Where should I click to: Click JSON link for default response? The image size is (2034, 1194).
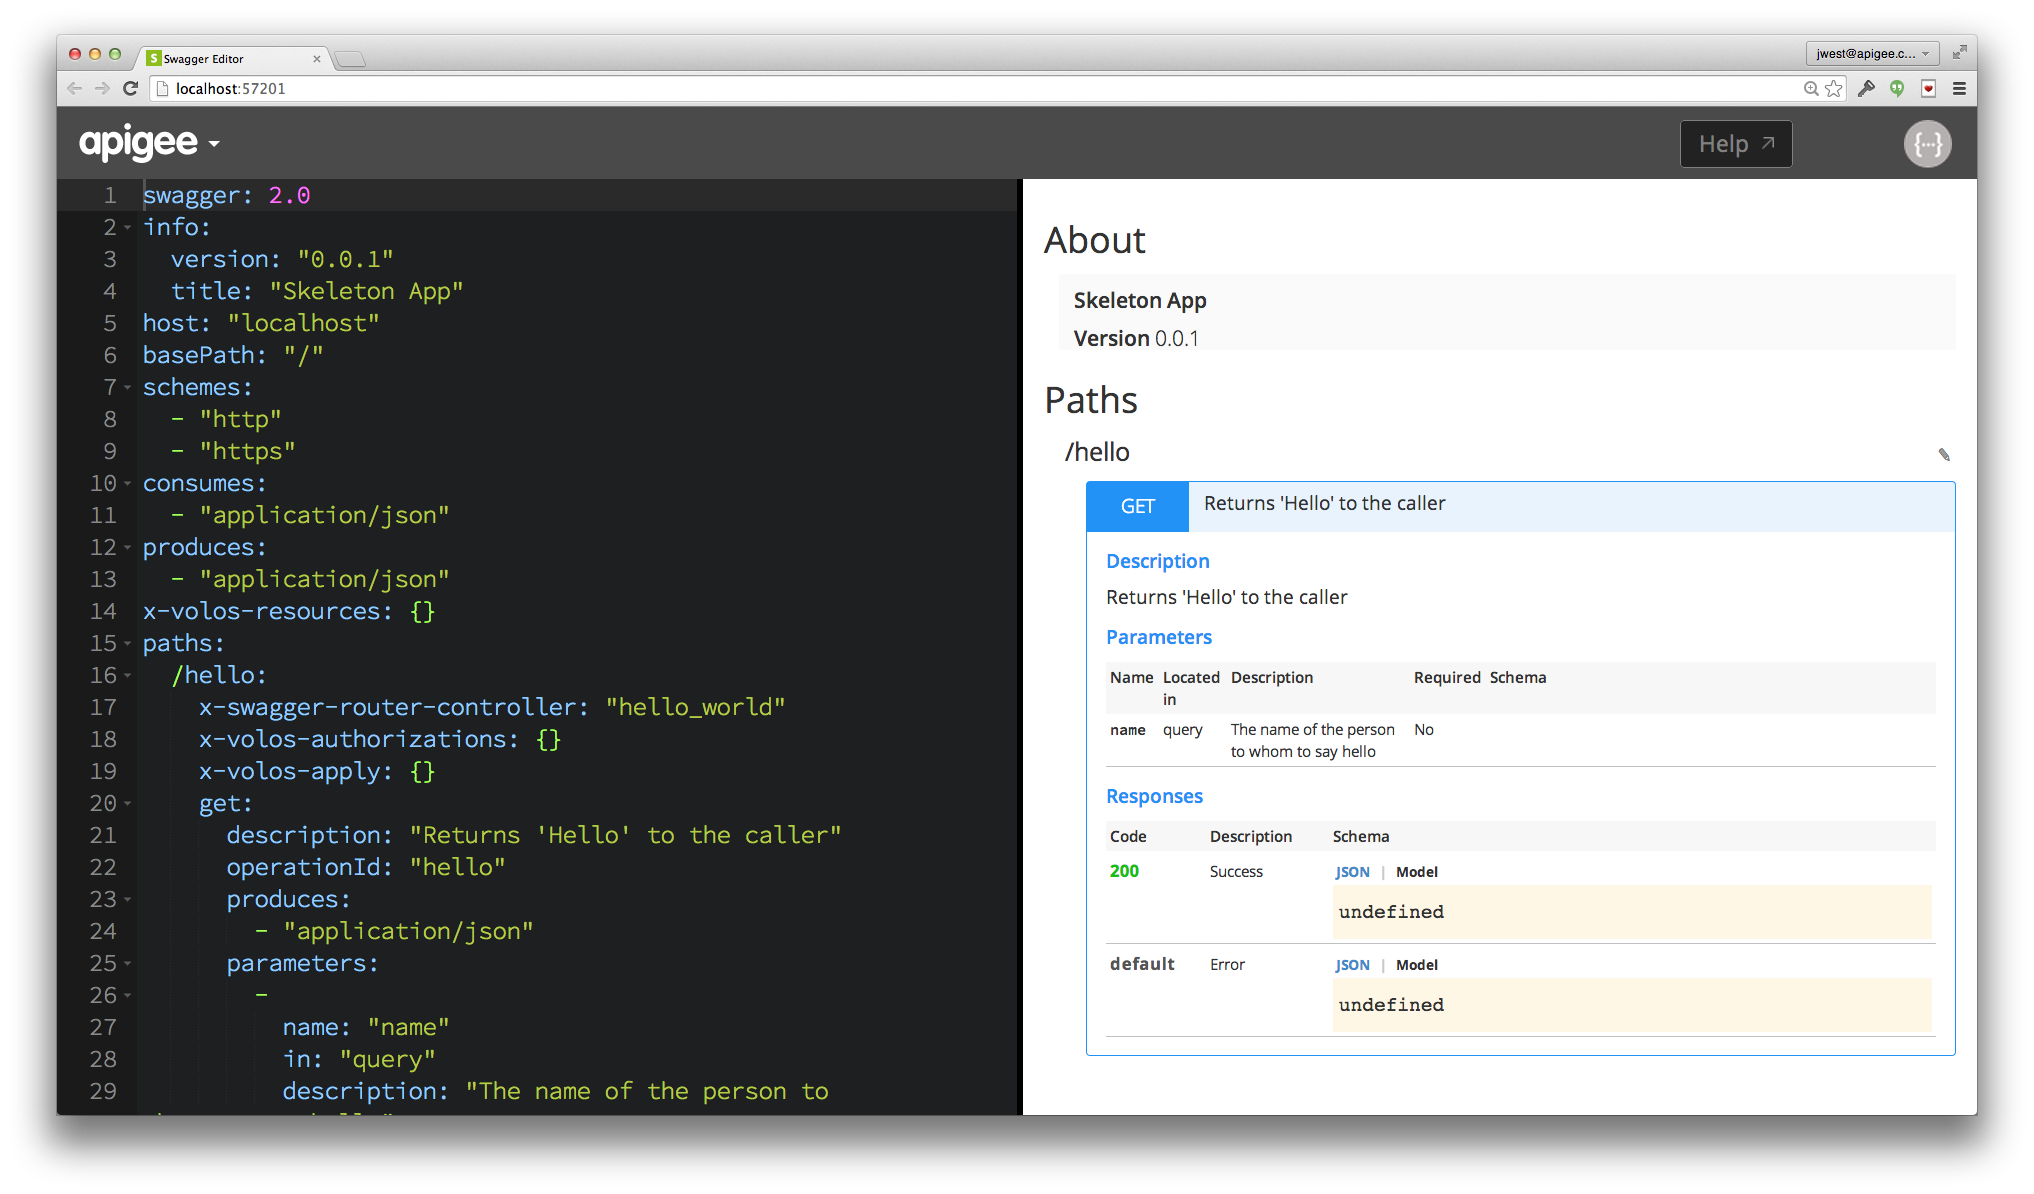click(1352, 965)
